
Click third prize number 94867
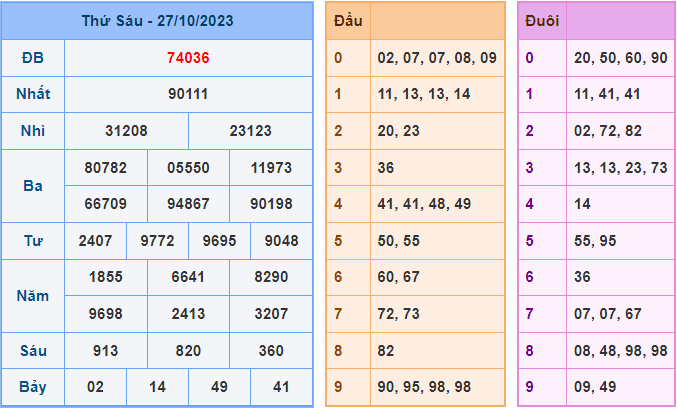[188, 204]
